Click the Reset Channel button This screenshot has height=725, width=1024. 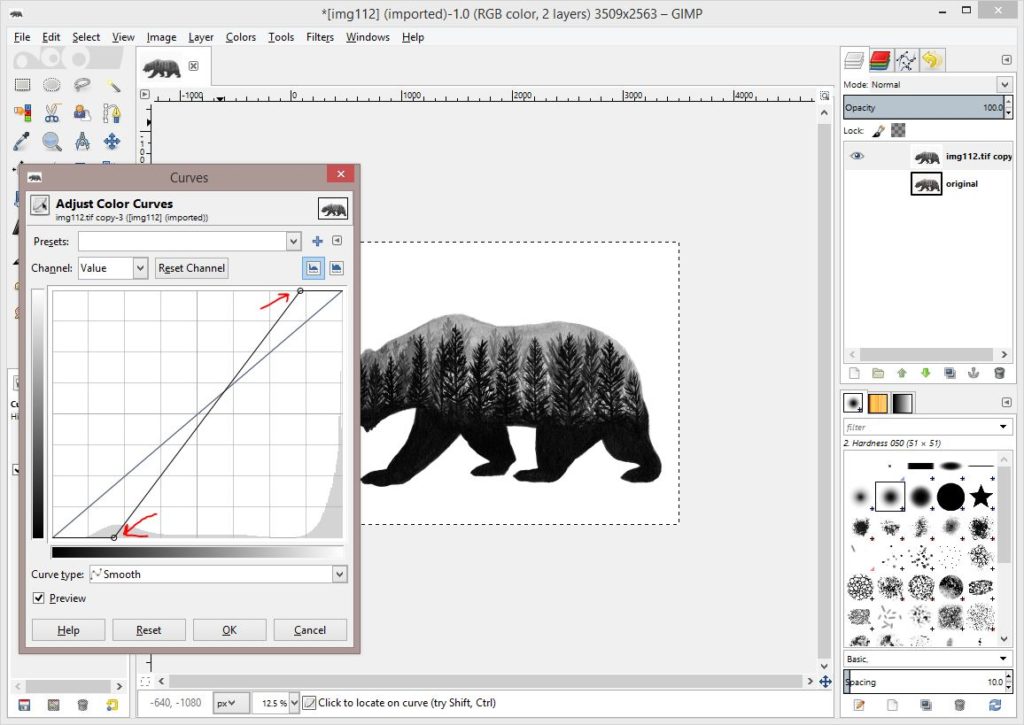(191, 268)
